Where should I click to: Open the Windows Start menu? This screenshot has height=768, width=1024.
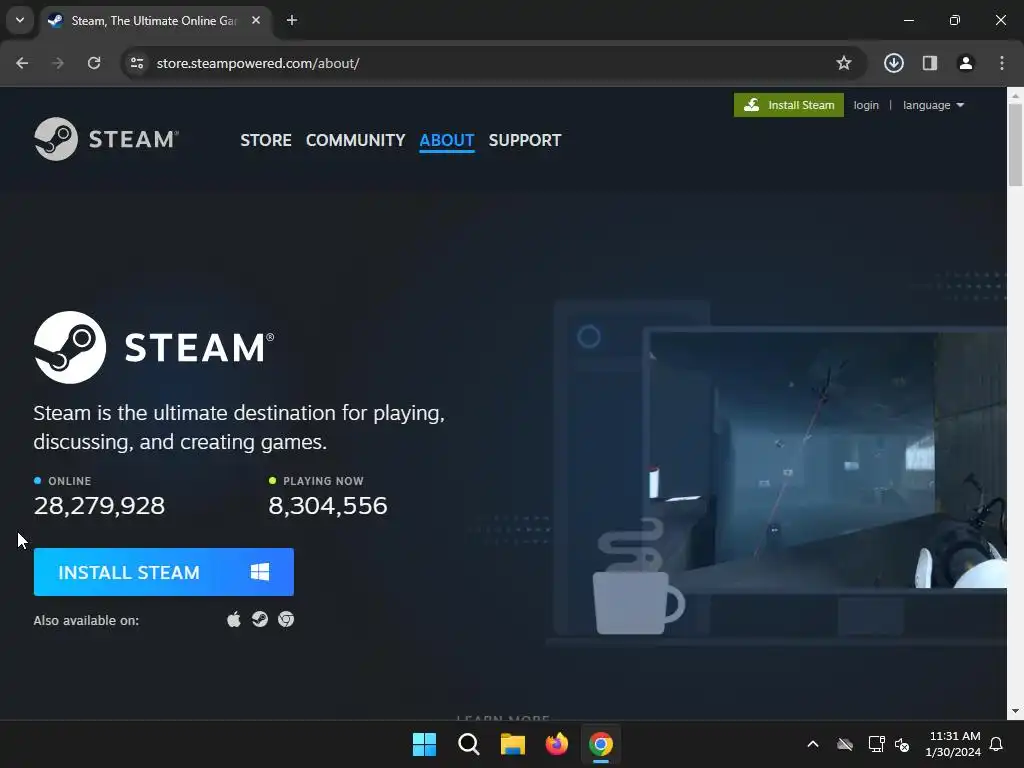click(x=424, y=744)
